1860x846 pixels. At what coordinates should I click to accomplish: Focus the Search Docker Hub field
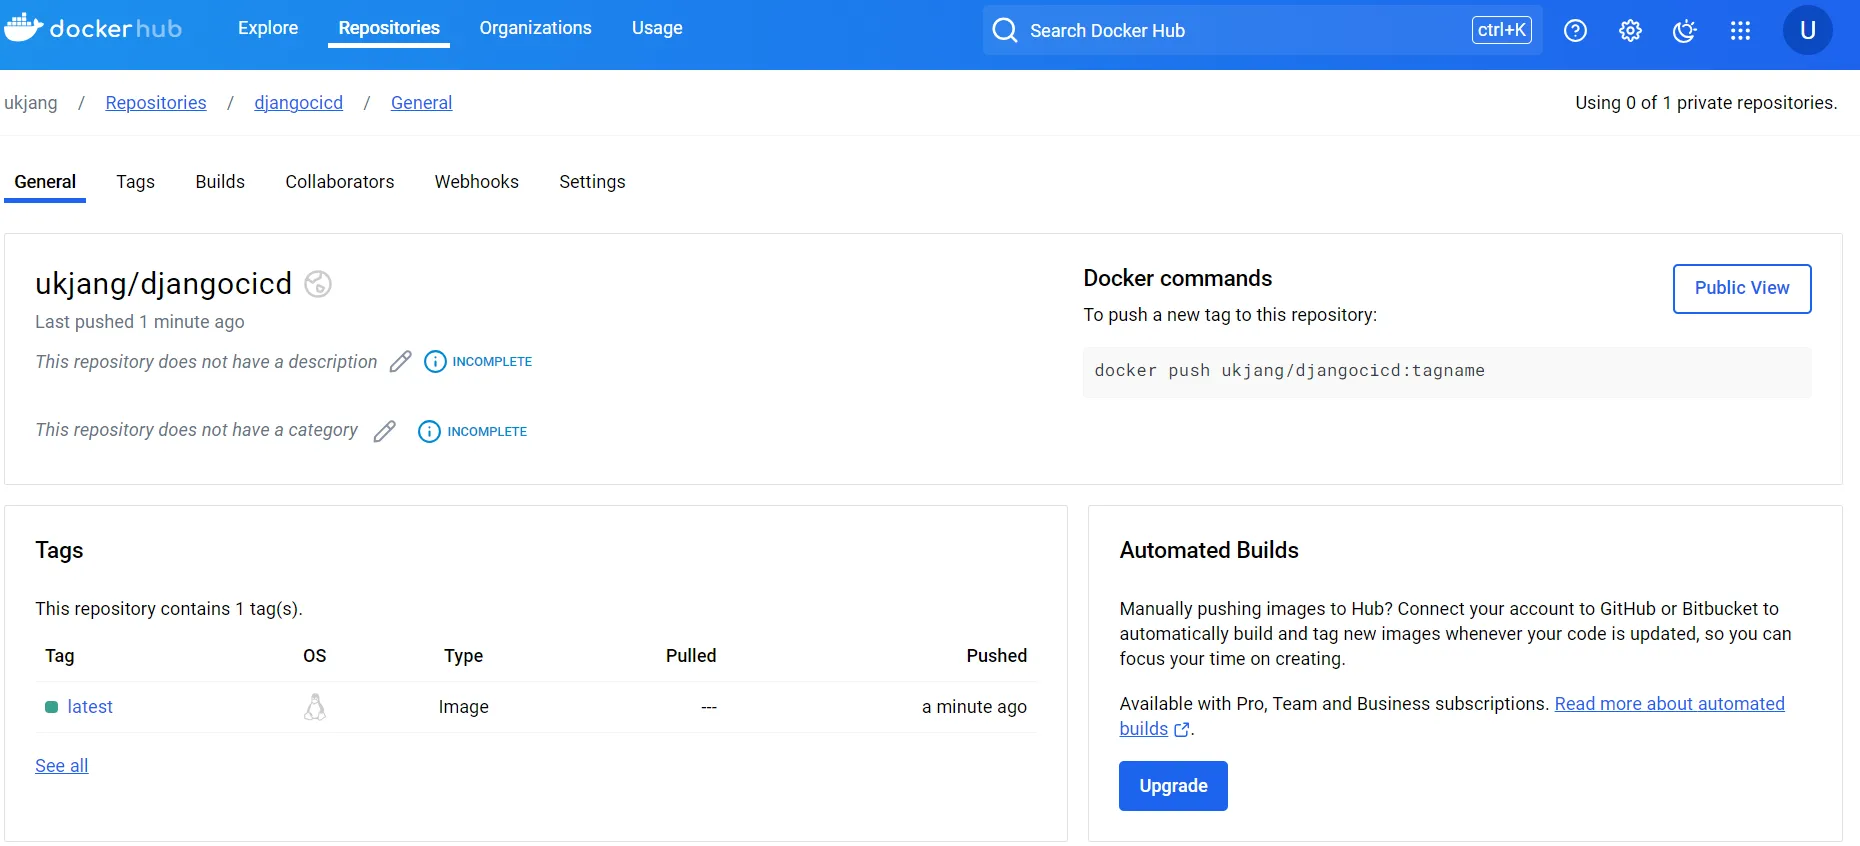[1262, 30]
